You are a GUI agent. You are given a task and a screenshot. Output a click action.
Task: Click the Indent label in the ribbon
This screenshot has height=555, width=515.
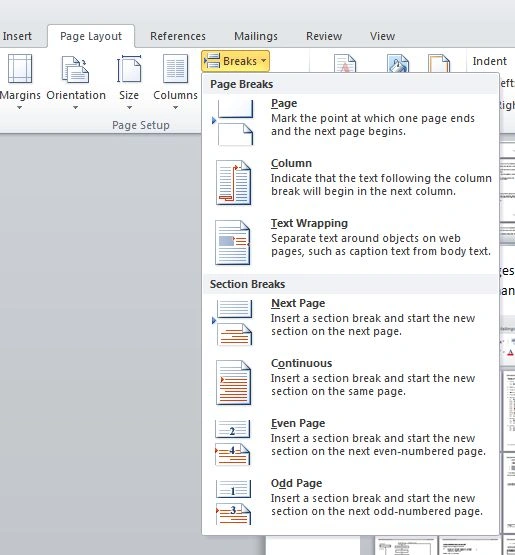pos(490,61)
